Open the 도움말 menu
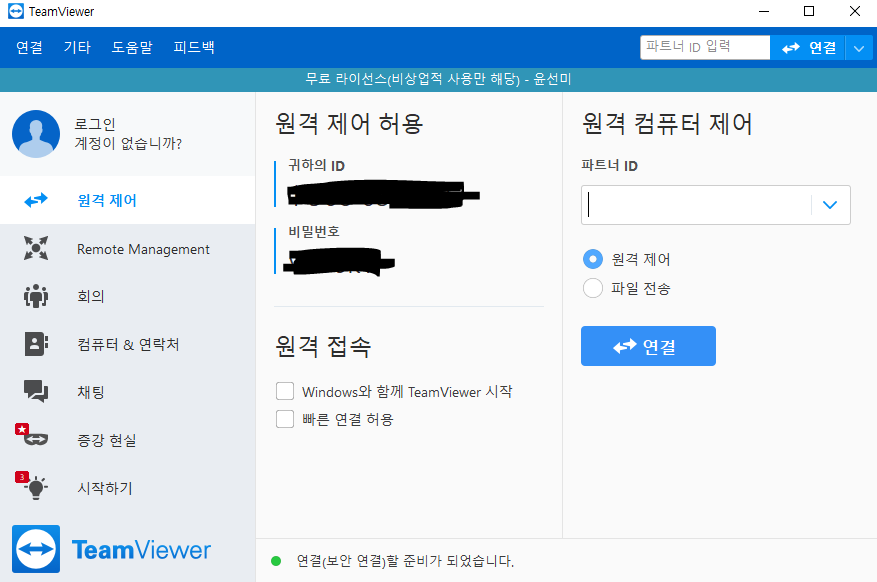Screen dimensions: 877x582 pyautogui.click(x=132, y=48)
